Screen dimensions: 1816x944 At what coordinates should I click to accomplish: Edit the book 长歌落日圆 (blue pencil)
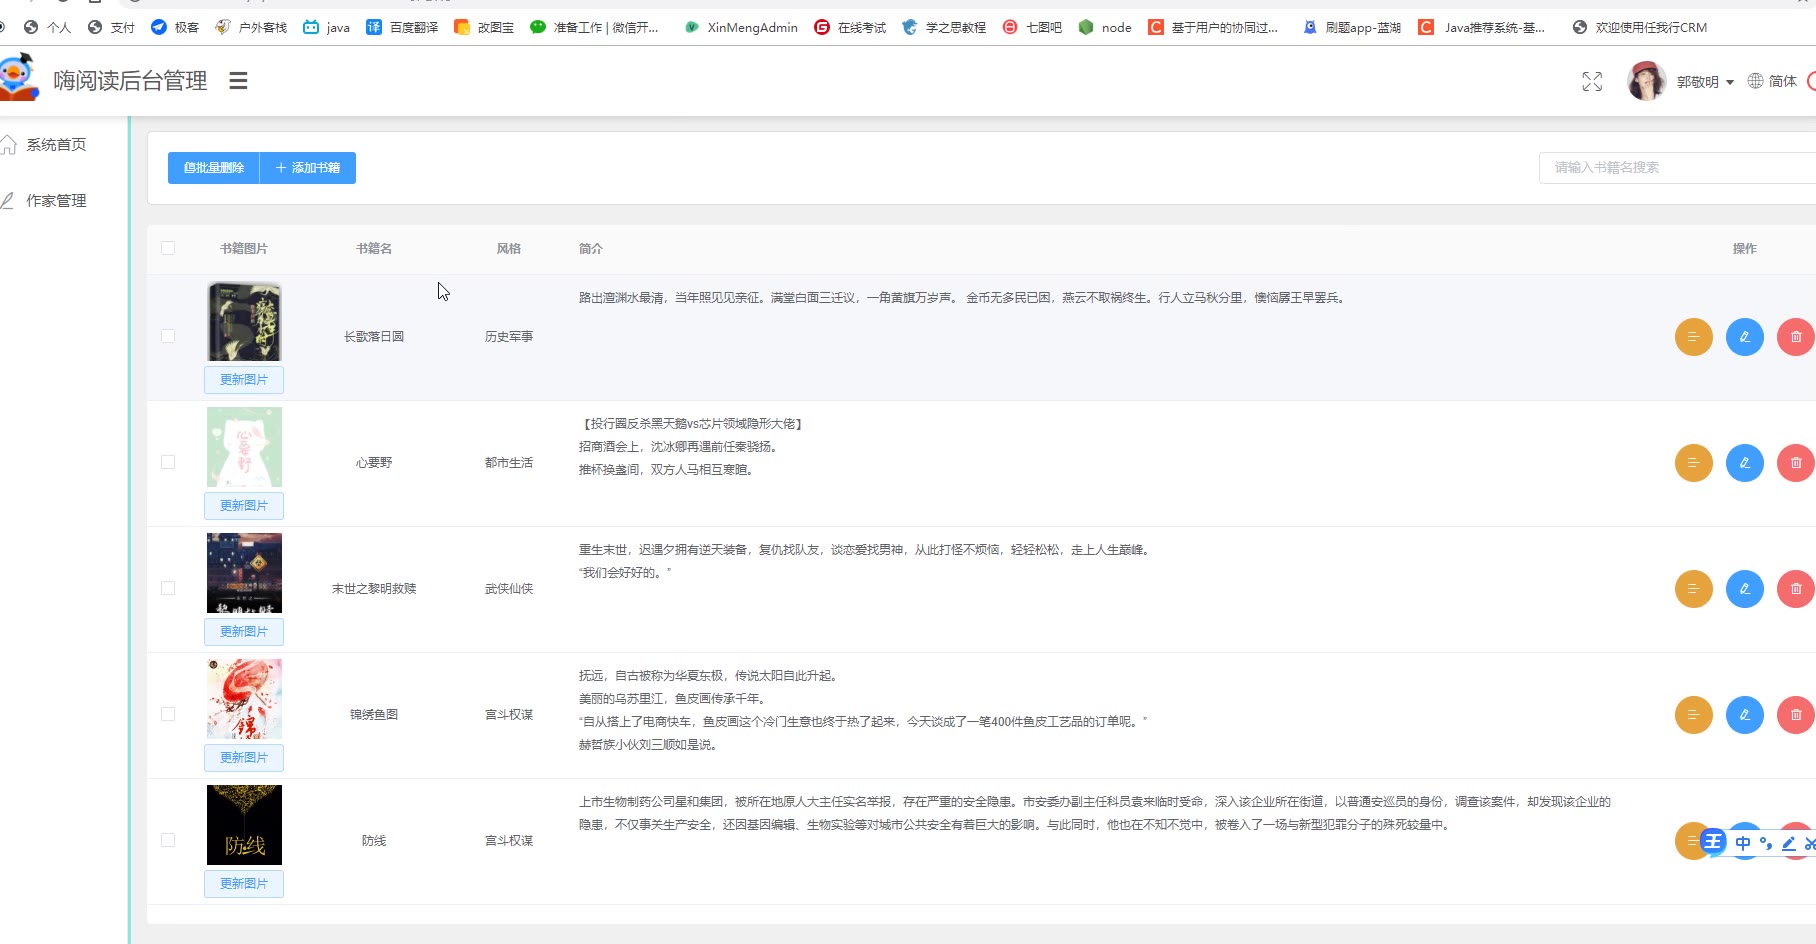[x=1745, y=337]
